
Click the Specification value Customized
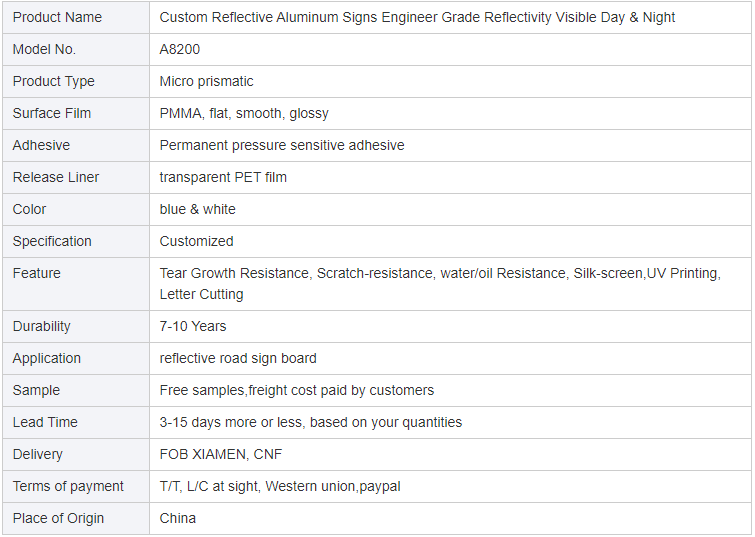click(x=196, y=241)
